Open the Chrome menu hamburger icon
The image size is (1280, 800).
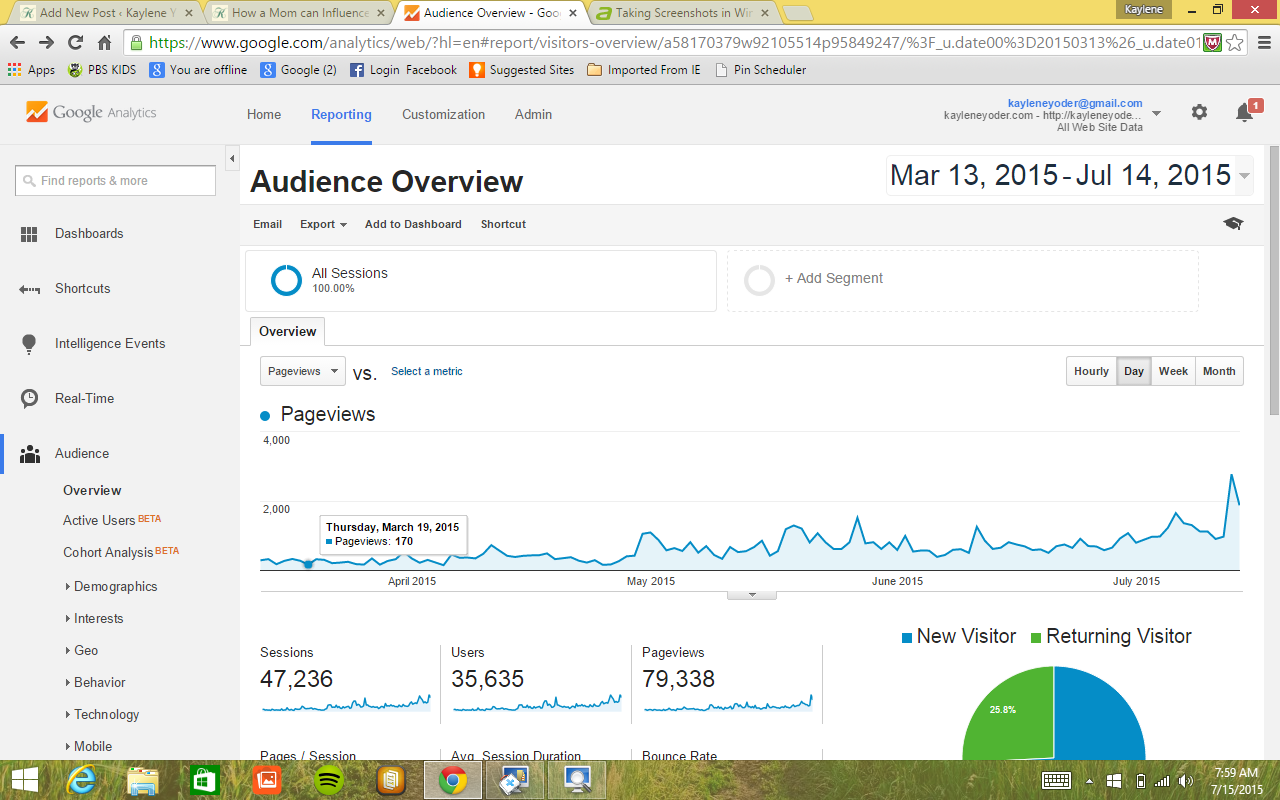[x=1263, y=42]
